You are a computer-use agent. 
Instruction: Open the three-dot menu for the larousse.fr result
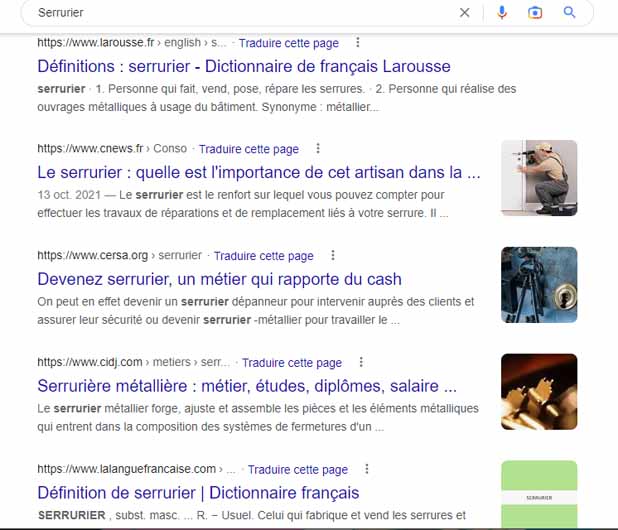pyautogui.click(x=358, y=42)
